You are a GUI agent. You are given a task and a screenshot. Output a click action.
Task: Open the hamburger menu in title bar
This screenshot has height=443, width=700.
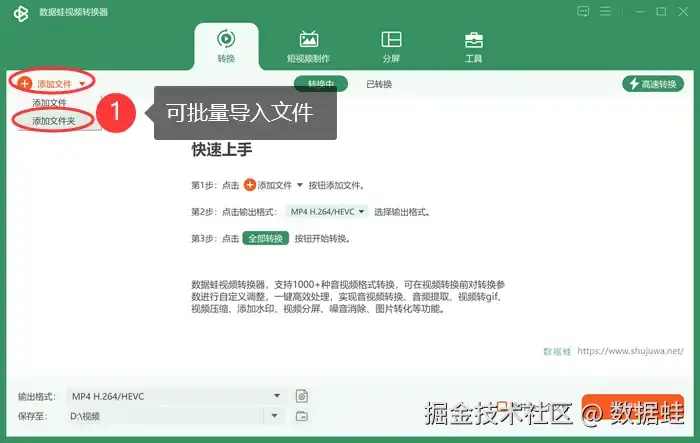pyautogui.click(x=605, y=11)
